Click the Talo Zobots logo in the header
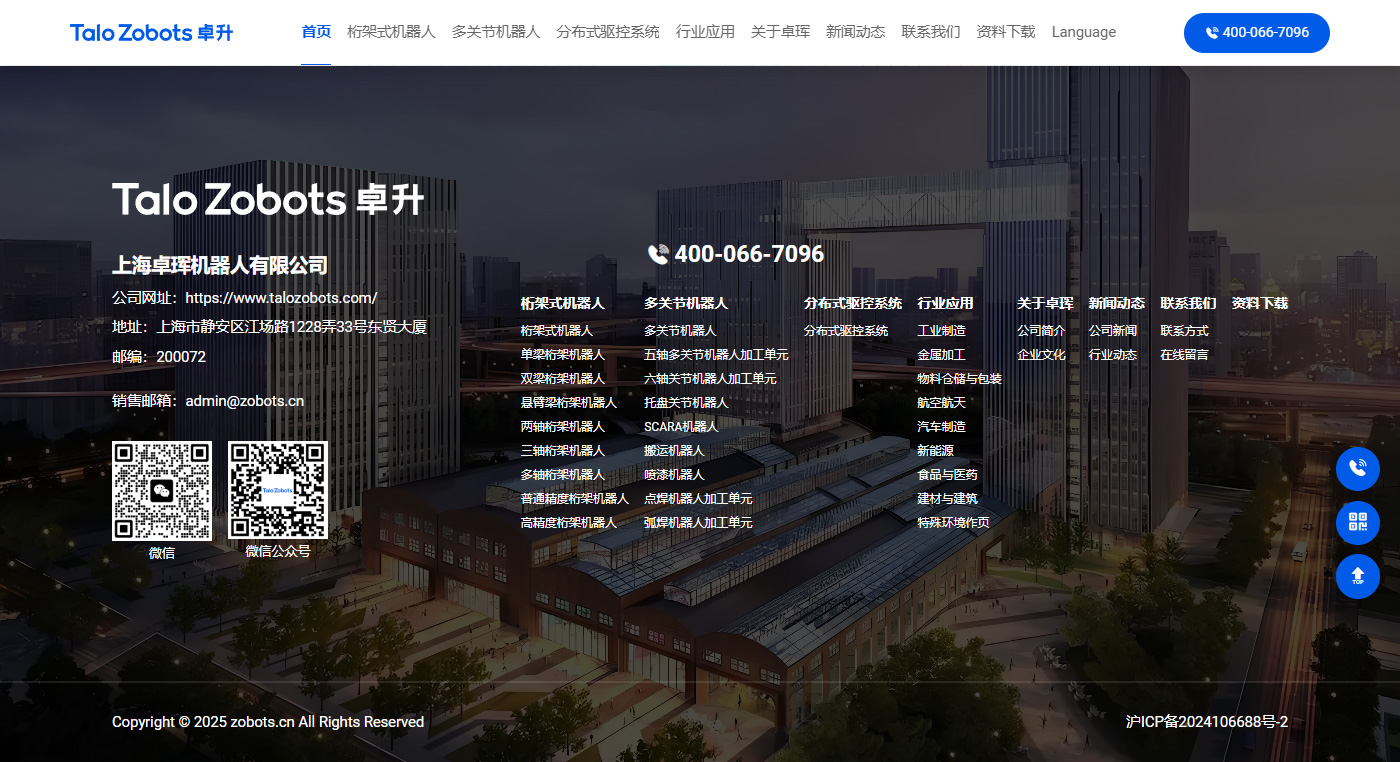Viewport: 1400px width, 762px height. pos(150,32)
